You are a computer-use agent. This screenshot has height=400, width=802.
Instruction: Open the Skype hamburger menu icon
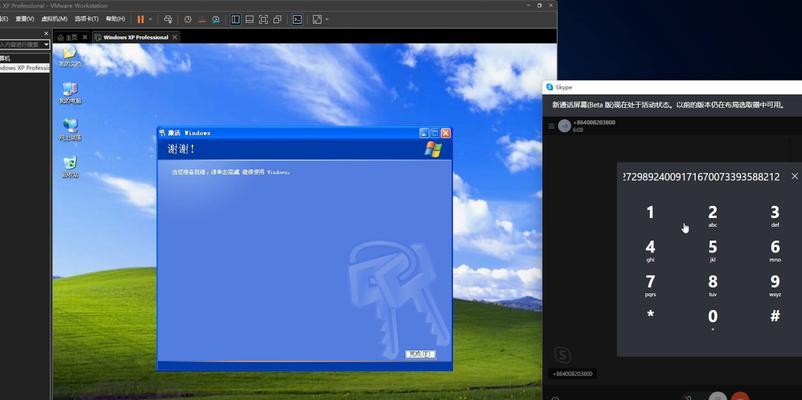tap(551, 126)
